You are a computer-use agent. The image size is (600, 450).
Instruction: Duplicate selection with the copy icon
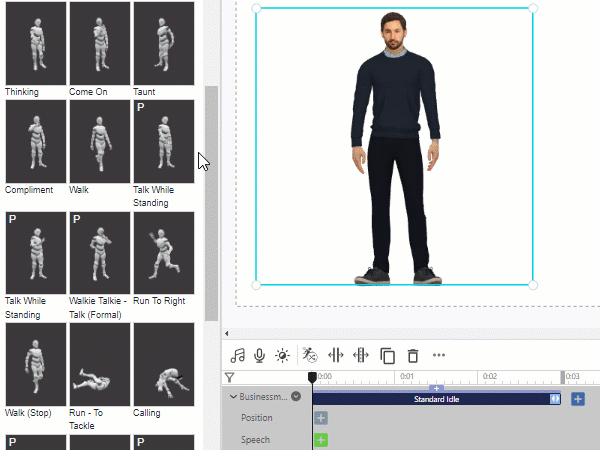coord(387,355)
